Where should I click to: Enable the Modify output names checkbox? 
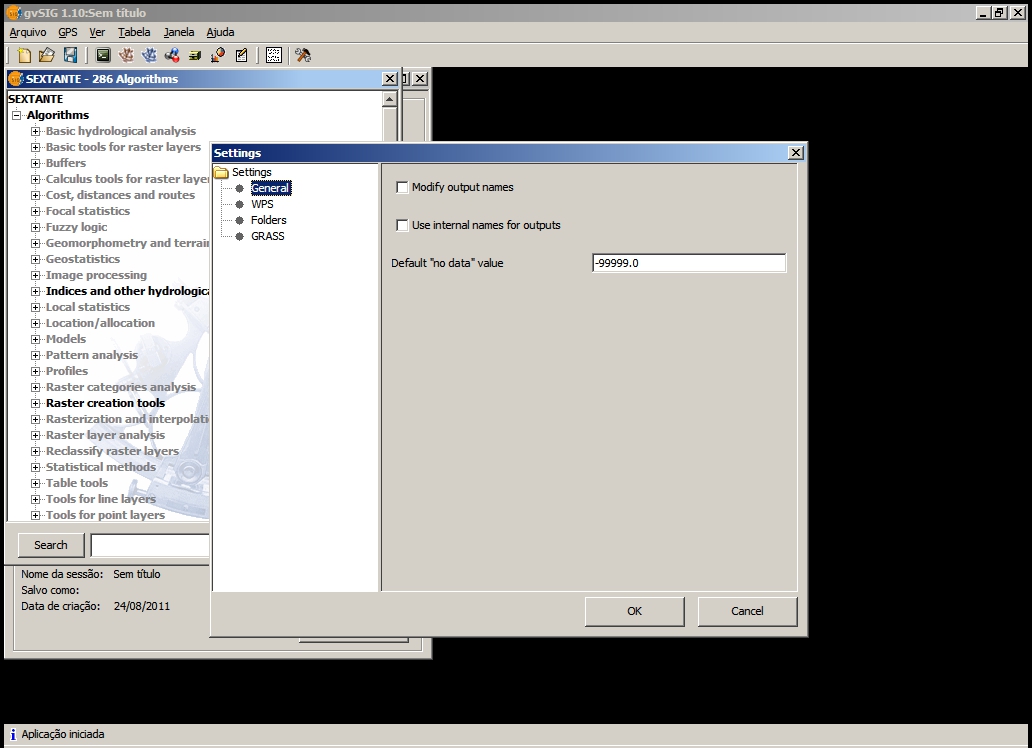pyautogui.click(x=403, y=187)
